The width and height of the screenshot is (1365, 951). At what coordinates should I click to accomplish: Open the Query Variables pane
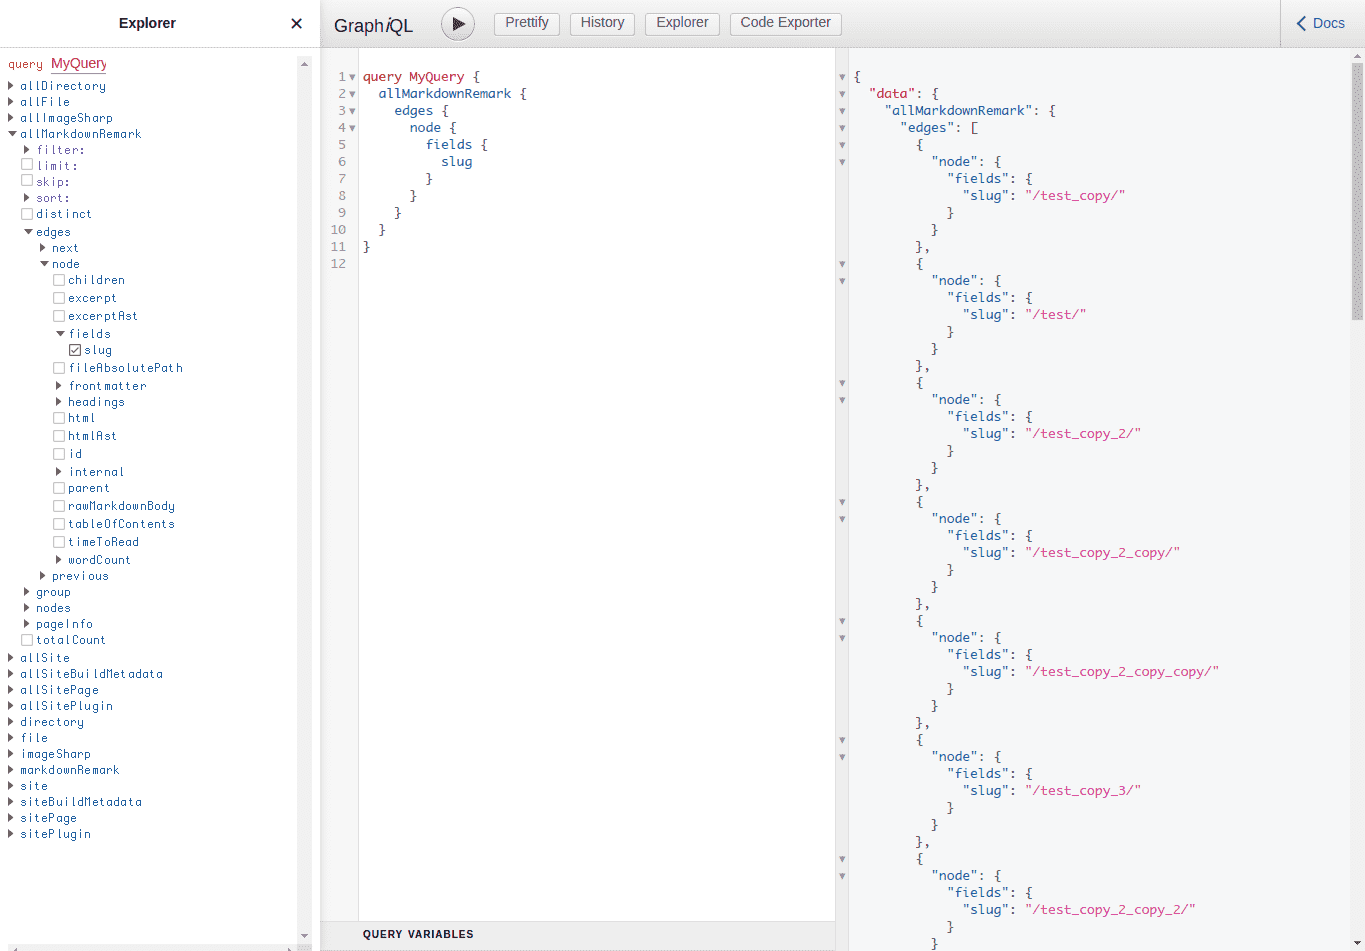418,934
